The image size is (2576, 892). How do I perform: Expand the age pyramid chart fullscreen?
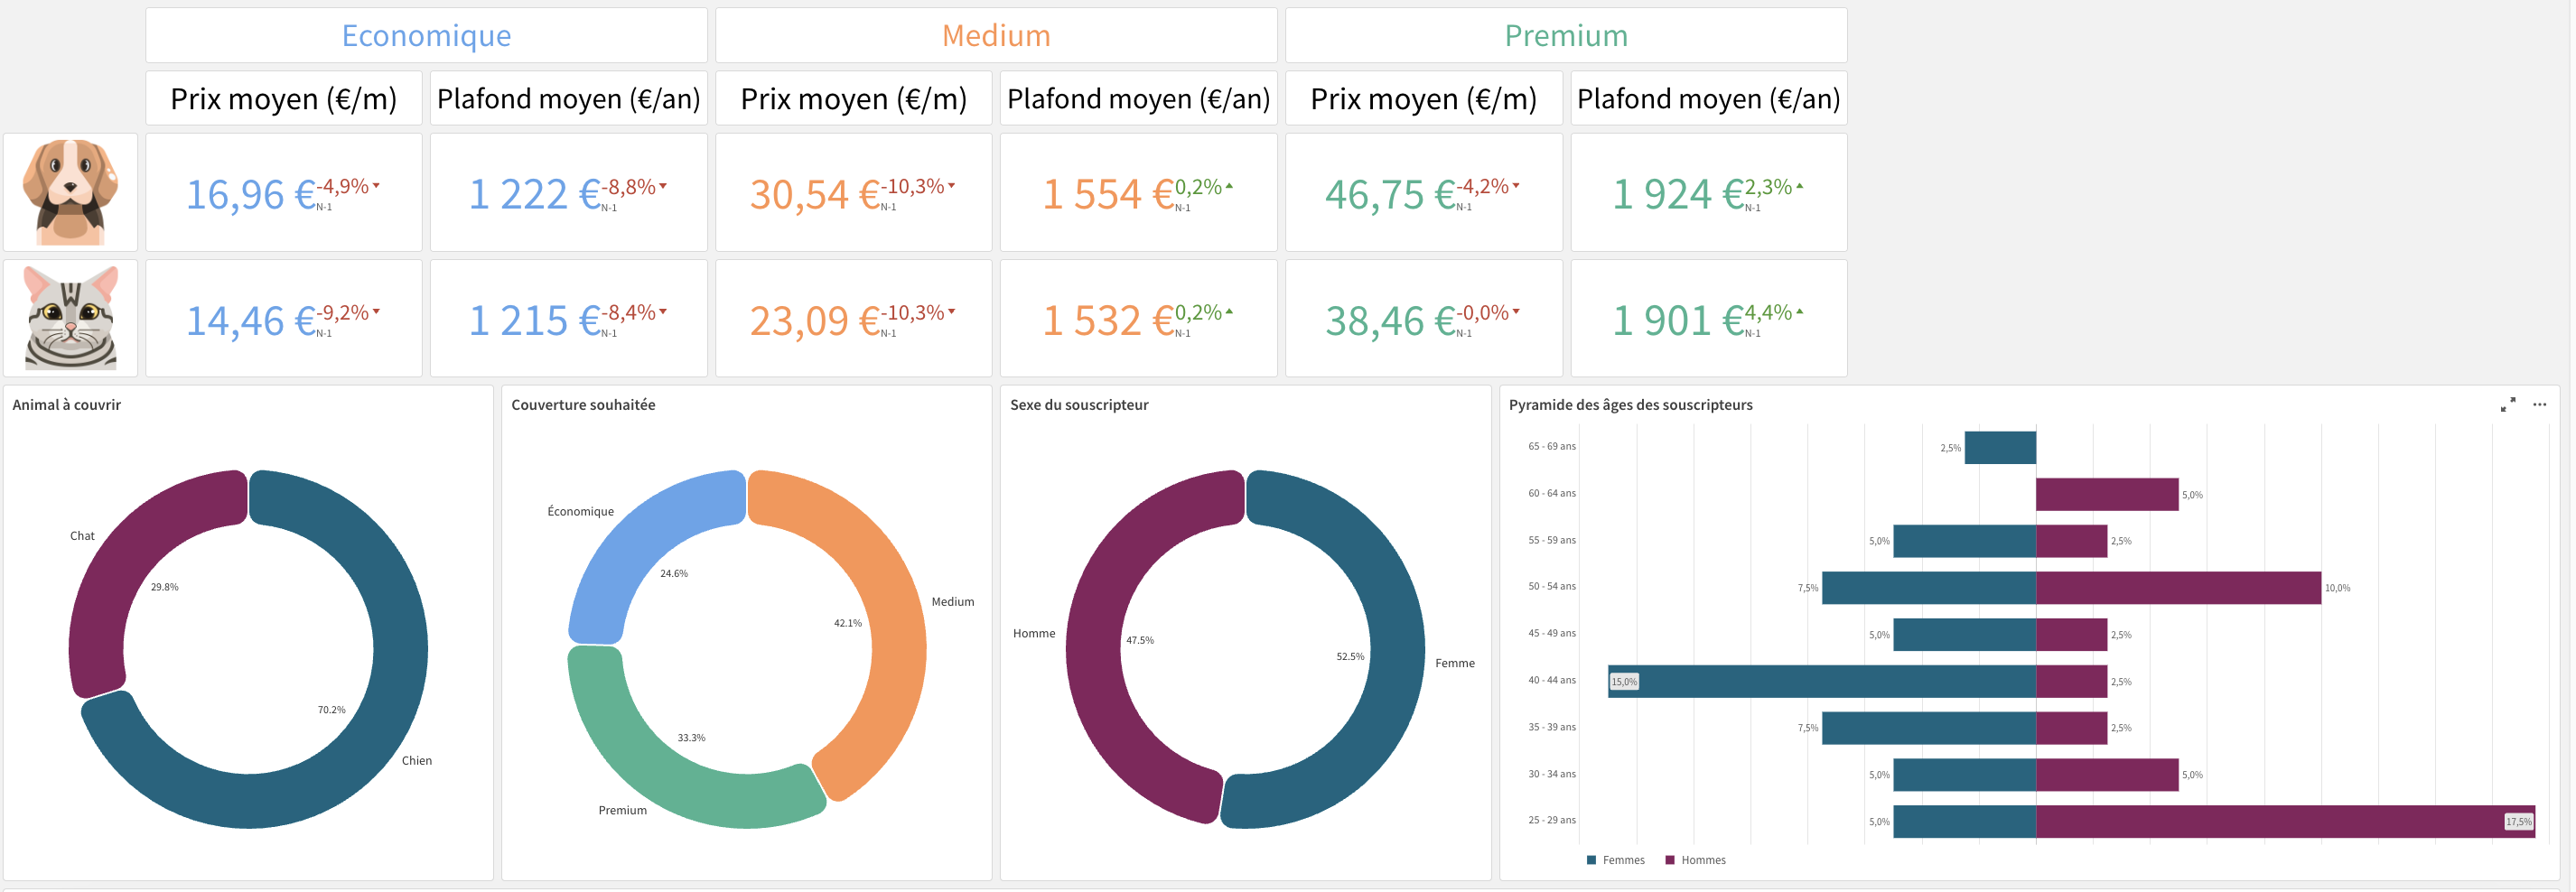pos(2507,404)
